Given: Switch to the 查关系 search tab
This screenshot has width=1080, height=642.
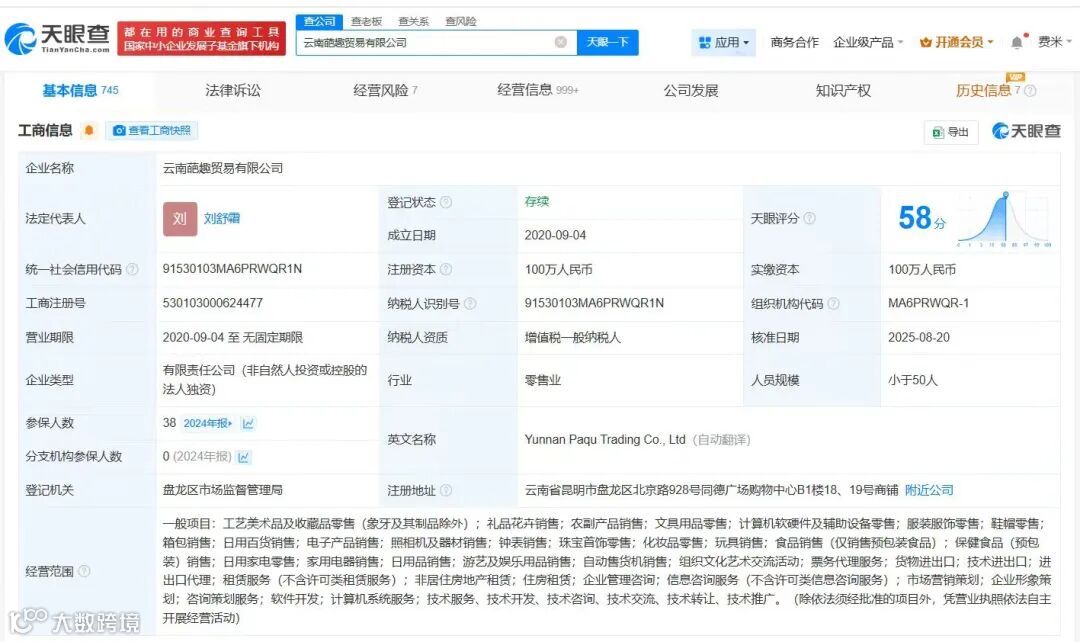Looking at the screenshot, I should click(x=413, y=21).
